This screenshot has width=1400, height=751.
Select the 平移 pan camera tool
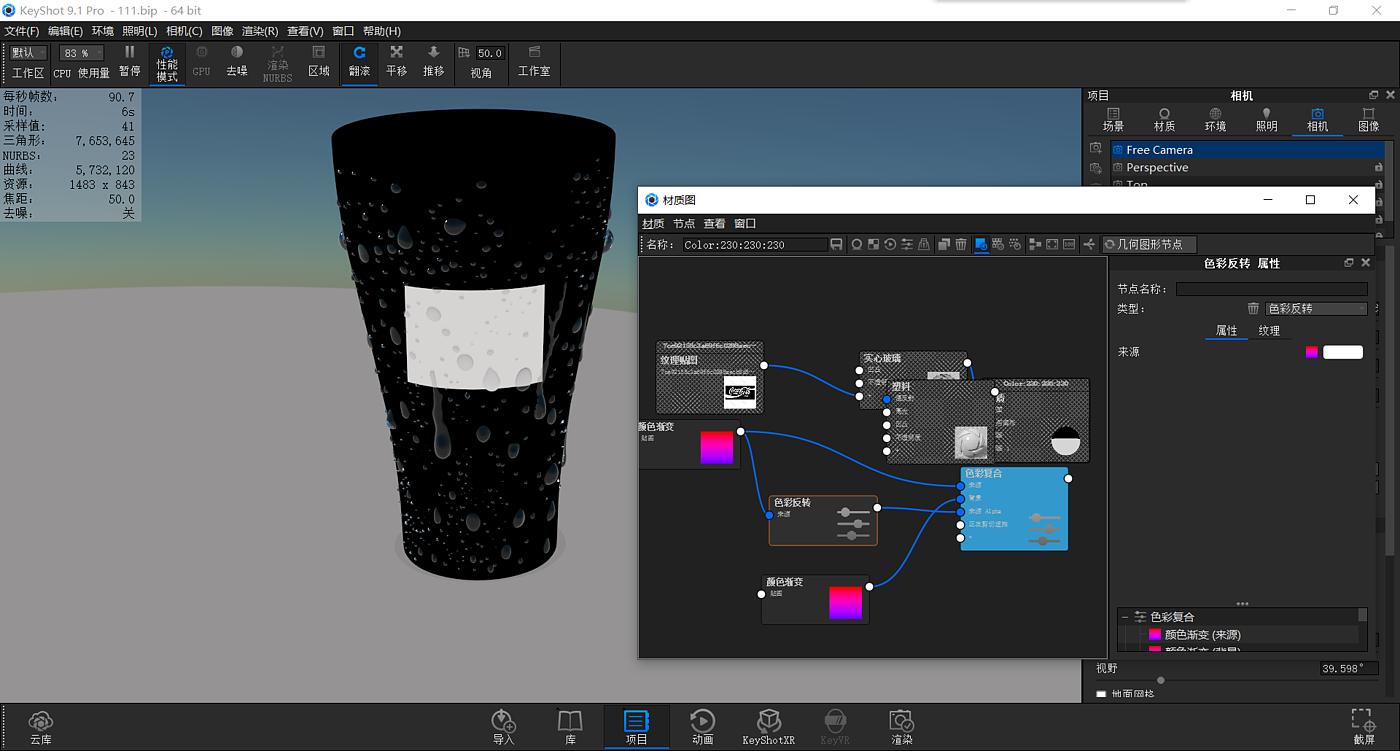396,61
